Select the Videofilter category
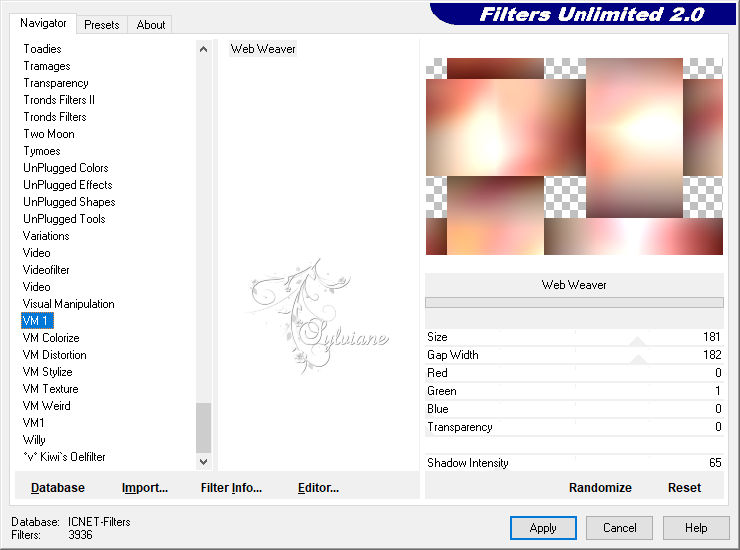Screen dimensions: 740x550 coord(46,270)
